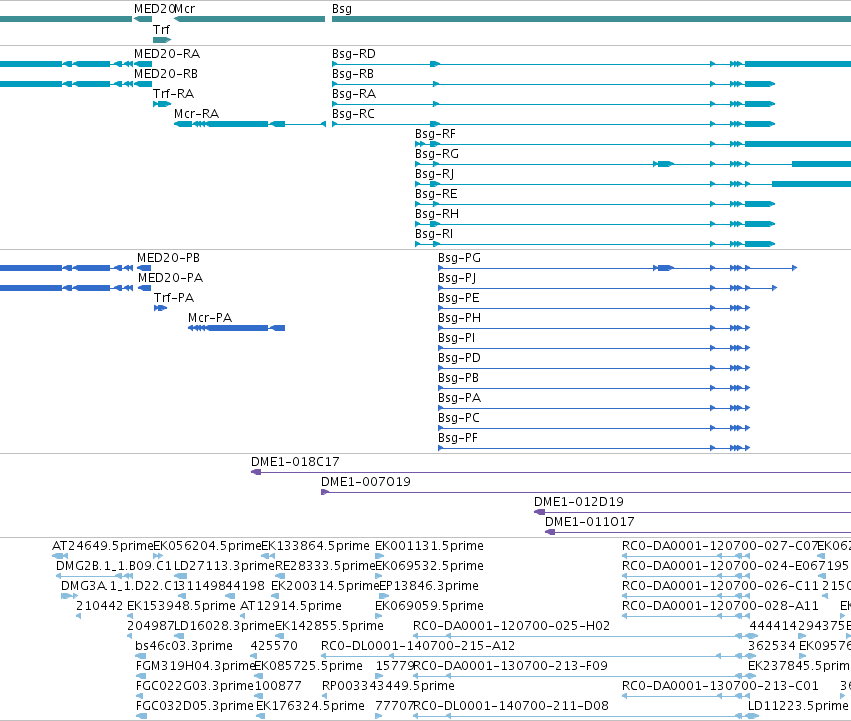Select the MED20-PA protein label
The width and height of the screenshot is (851, 721).
170,278
